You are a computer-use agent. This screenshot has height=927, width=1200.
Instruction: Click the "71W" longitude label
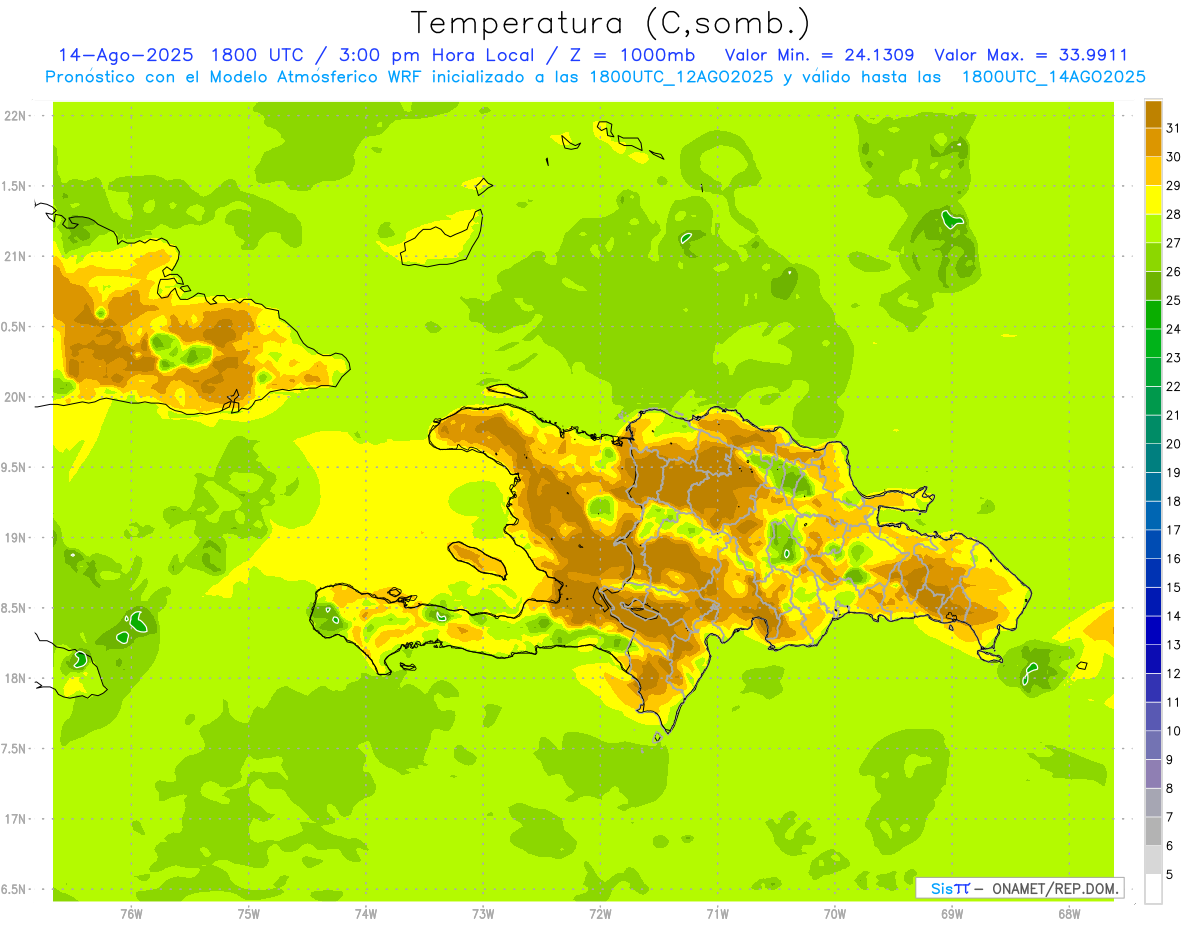(717, 915)
